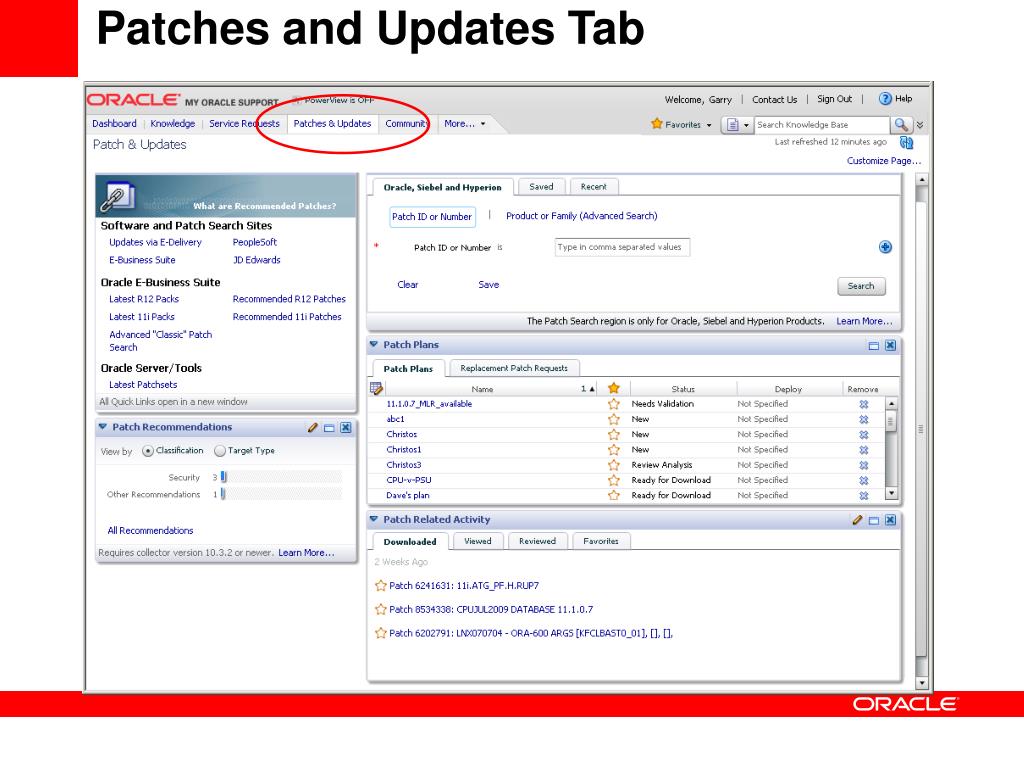Edit Patch Related Activity with the pencil icon
Image resolution: width=1024 pixels, height=768 pixels.
[857, 520]
